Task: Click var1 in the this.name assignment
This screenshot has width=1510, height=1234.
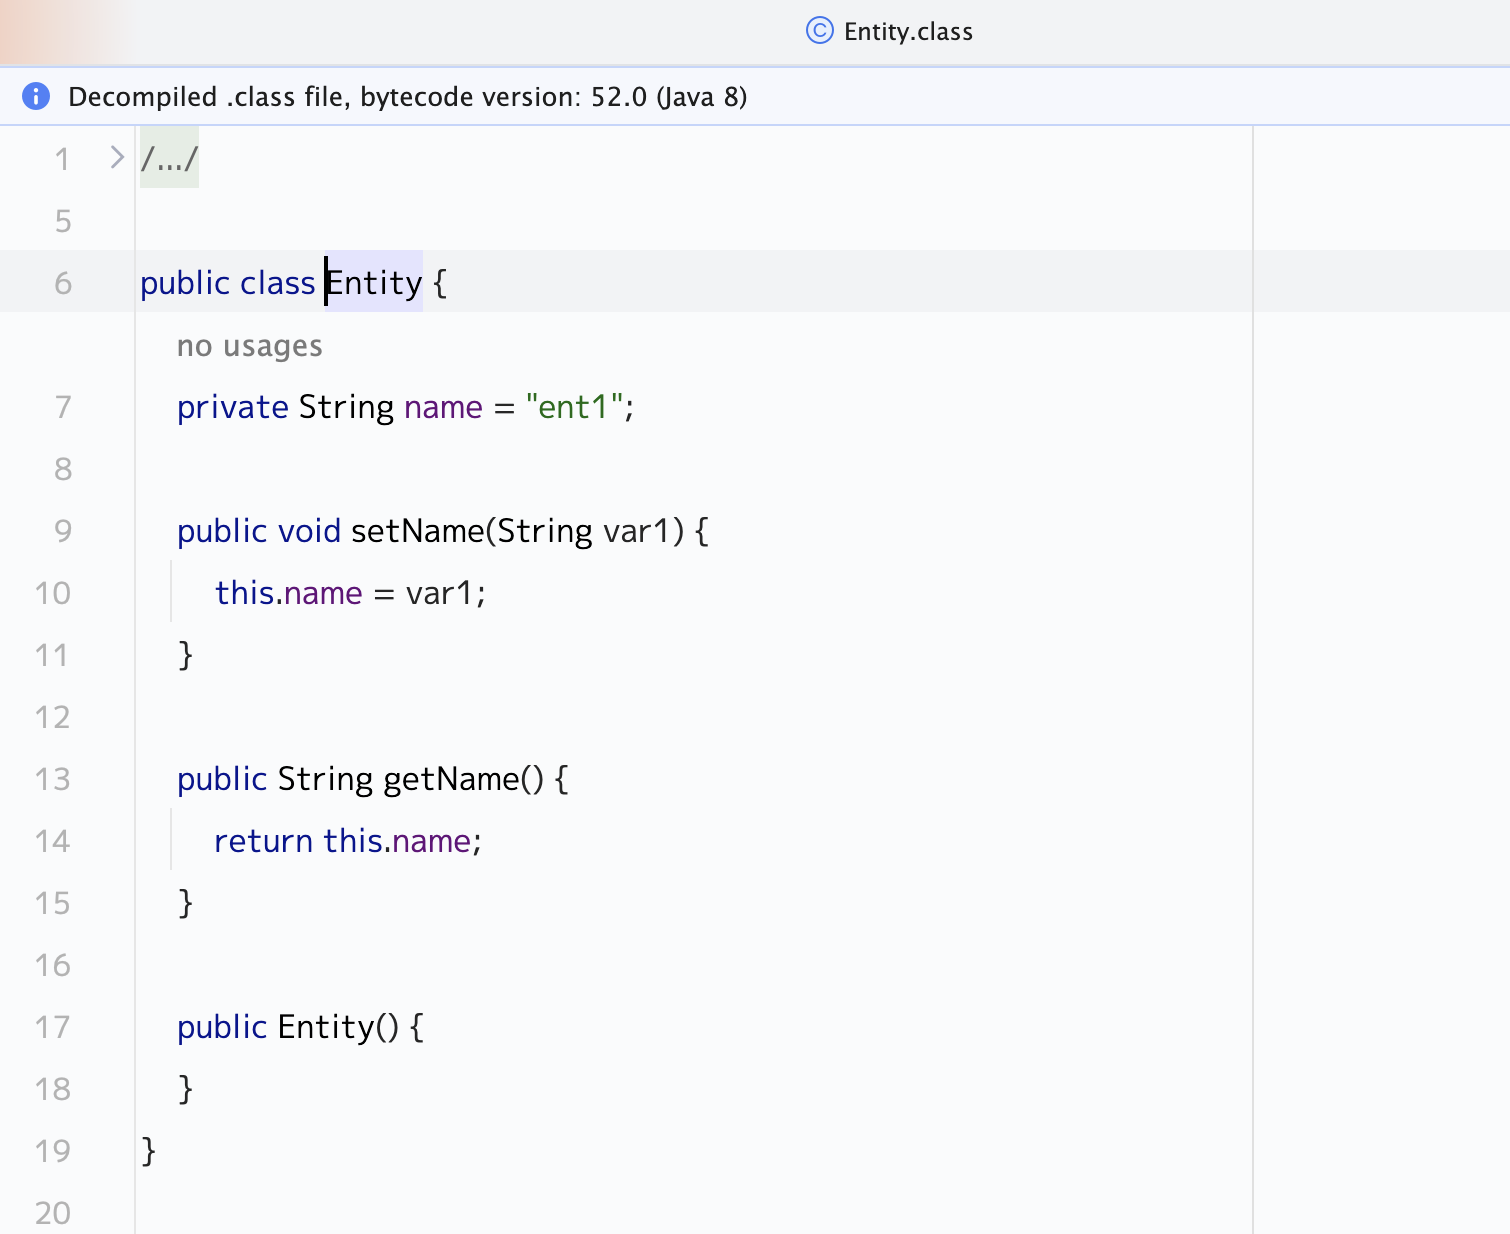Action: click(438, 593)
